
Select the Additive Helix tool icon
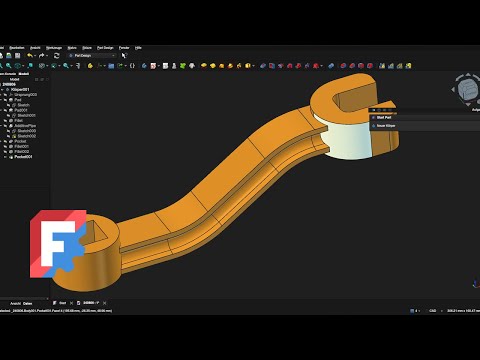239,66
